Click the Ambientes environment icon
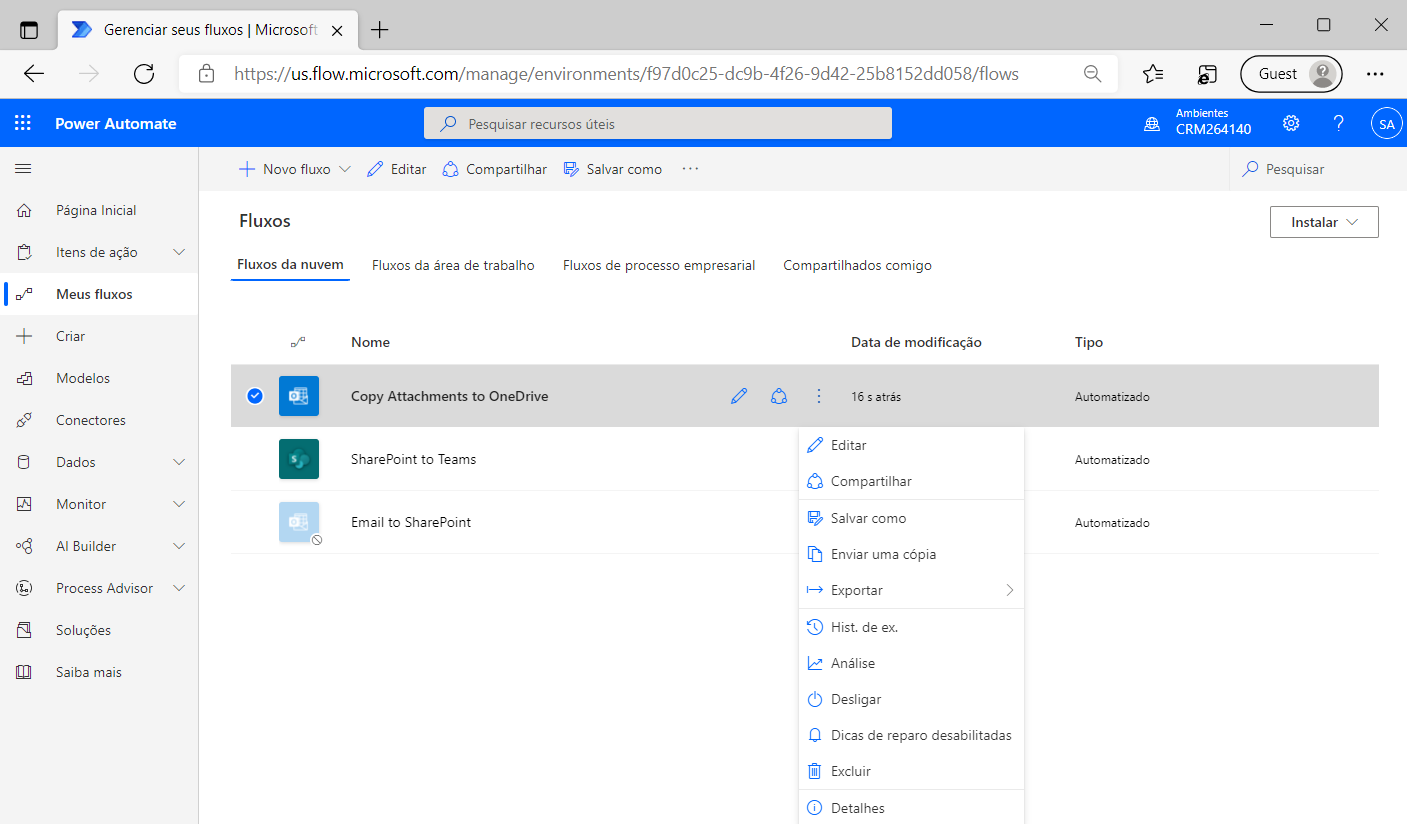This screenshot has height=824, width=1407. pyautogui.click(x=1153, y=124)
